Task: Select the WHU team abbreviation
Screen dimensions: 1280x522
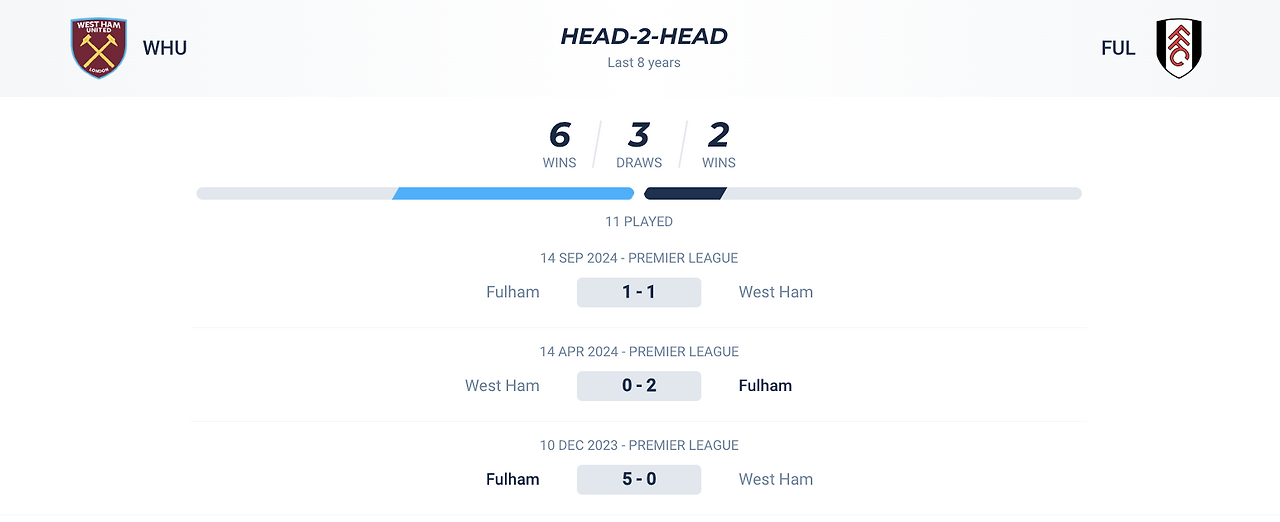Action: pos(165,48)
